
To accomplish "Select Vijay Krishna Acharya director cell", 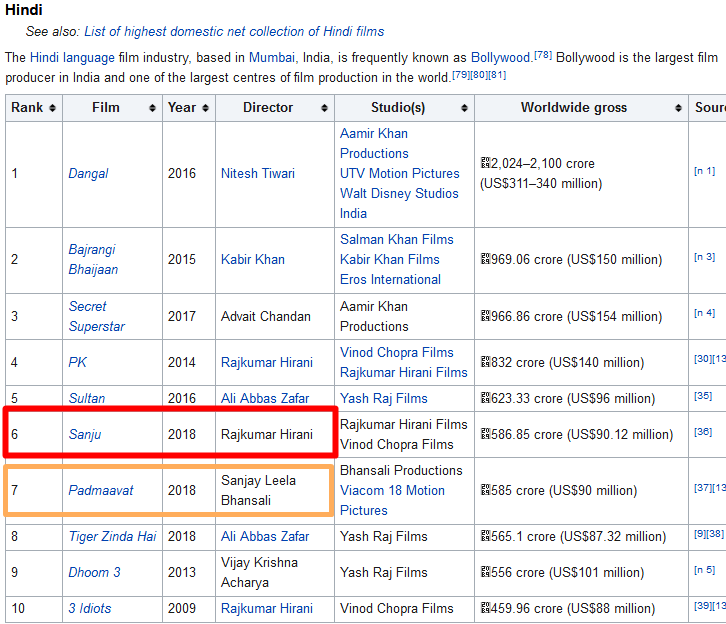I will click(x=275, y=573).
